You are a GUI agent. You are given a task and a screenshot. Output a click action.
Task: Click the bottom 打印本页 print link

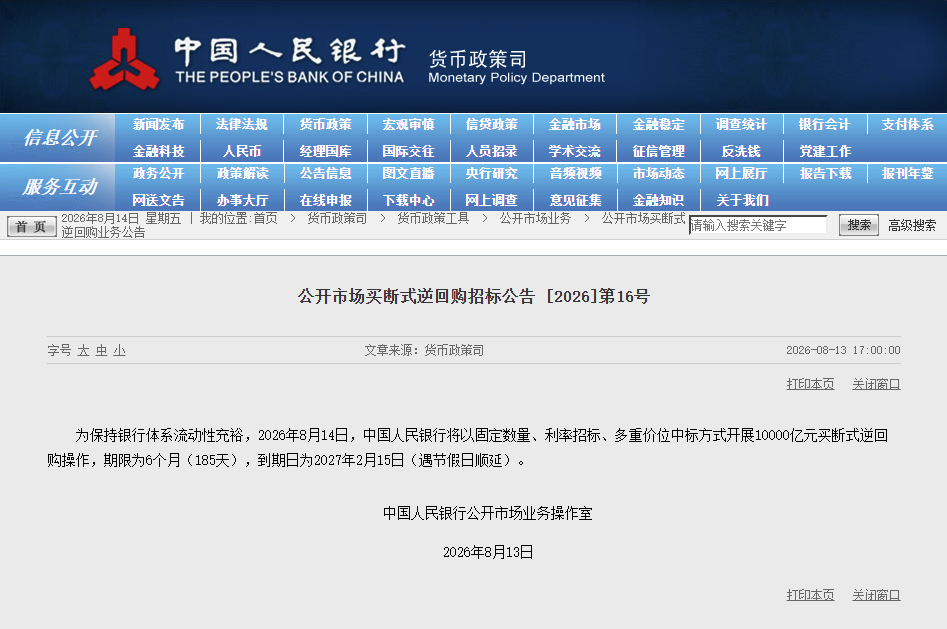pos(811,595)
